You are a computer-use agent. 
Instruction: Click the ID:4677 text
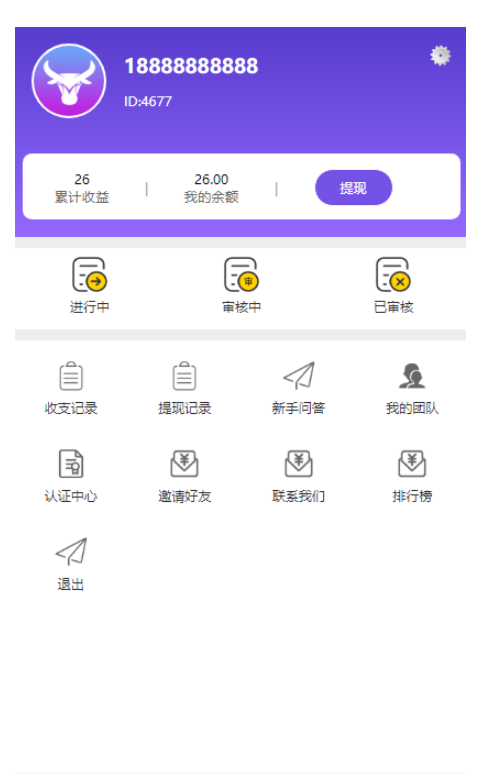coord(148,101)
